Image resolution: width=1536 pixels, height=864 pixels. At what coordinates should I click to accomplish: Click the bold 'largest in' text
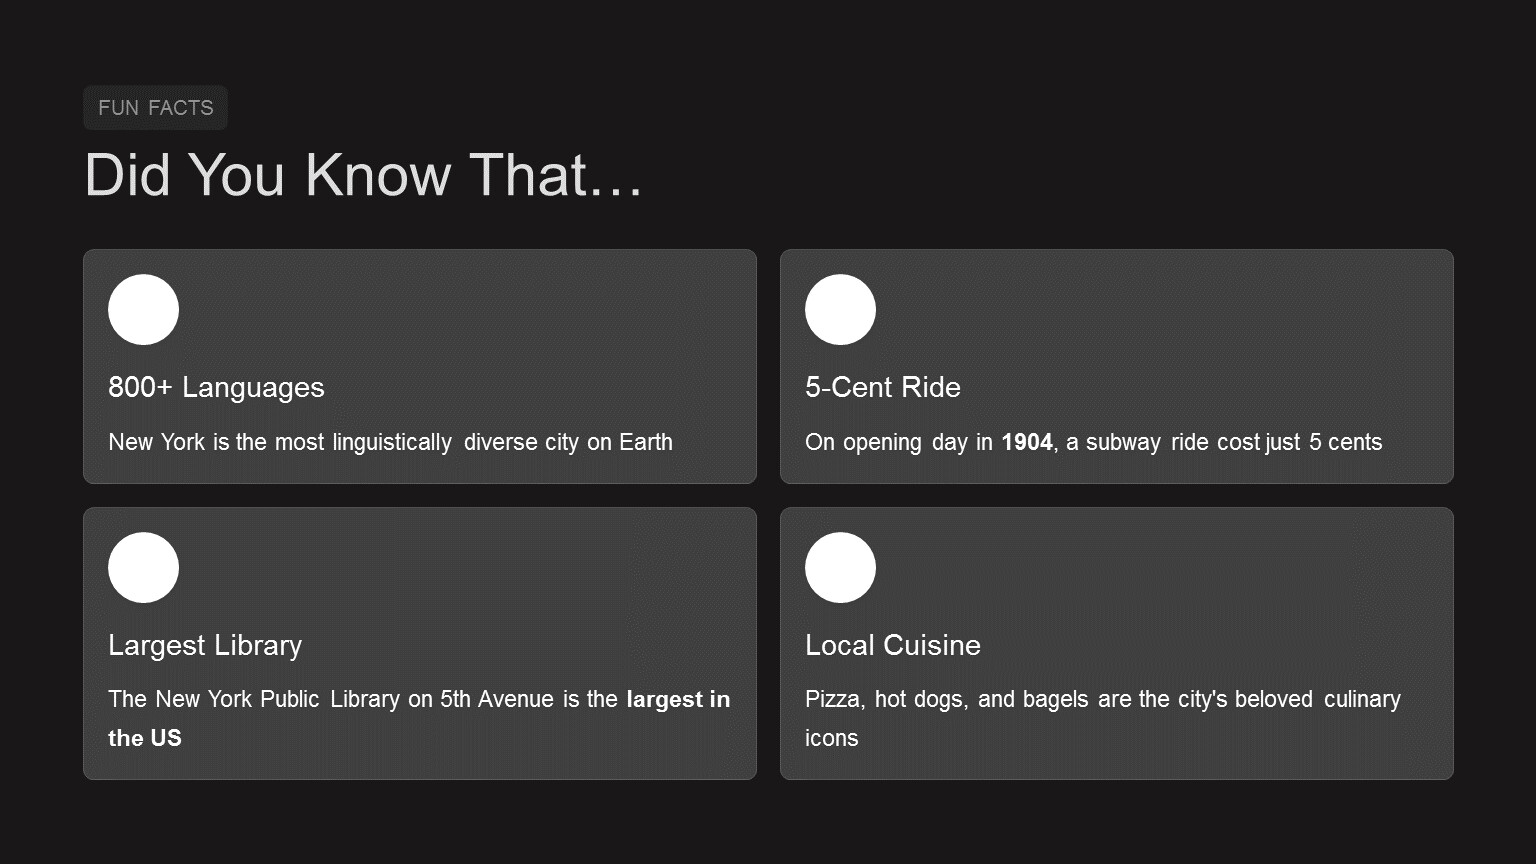(x=678, y=700)
